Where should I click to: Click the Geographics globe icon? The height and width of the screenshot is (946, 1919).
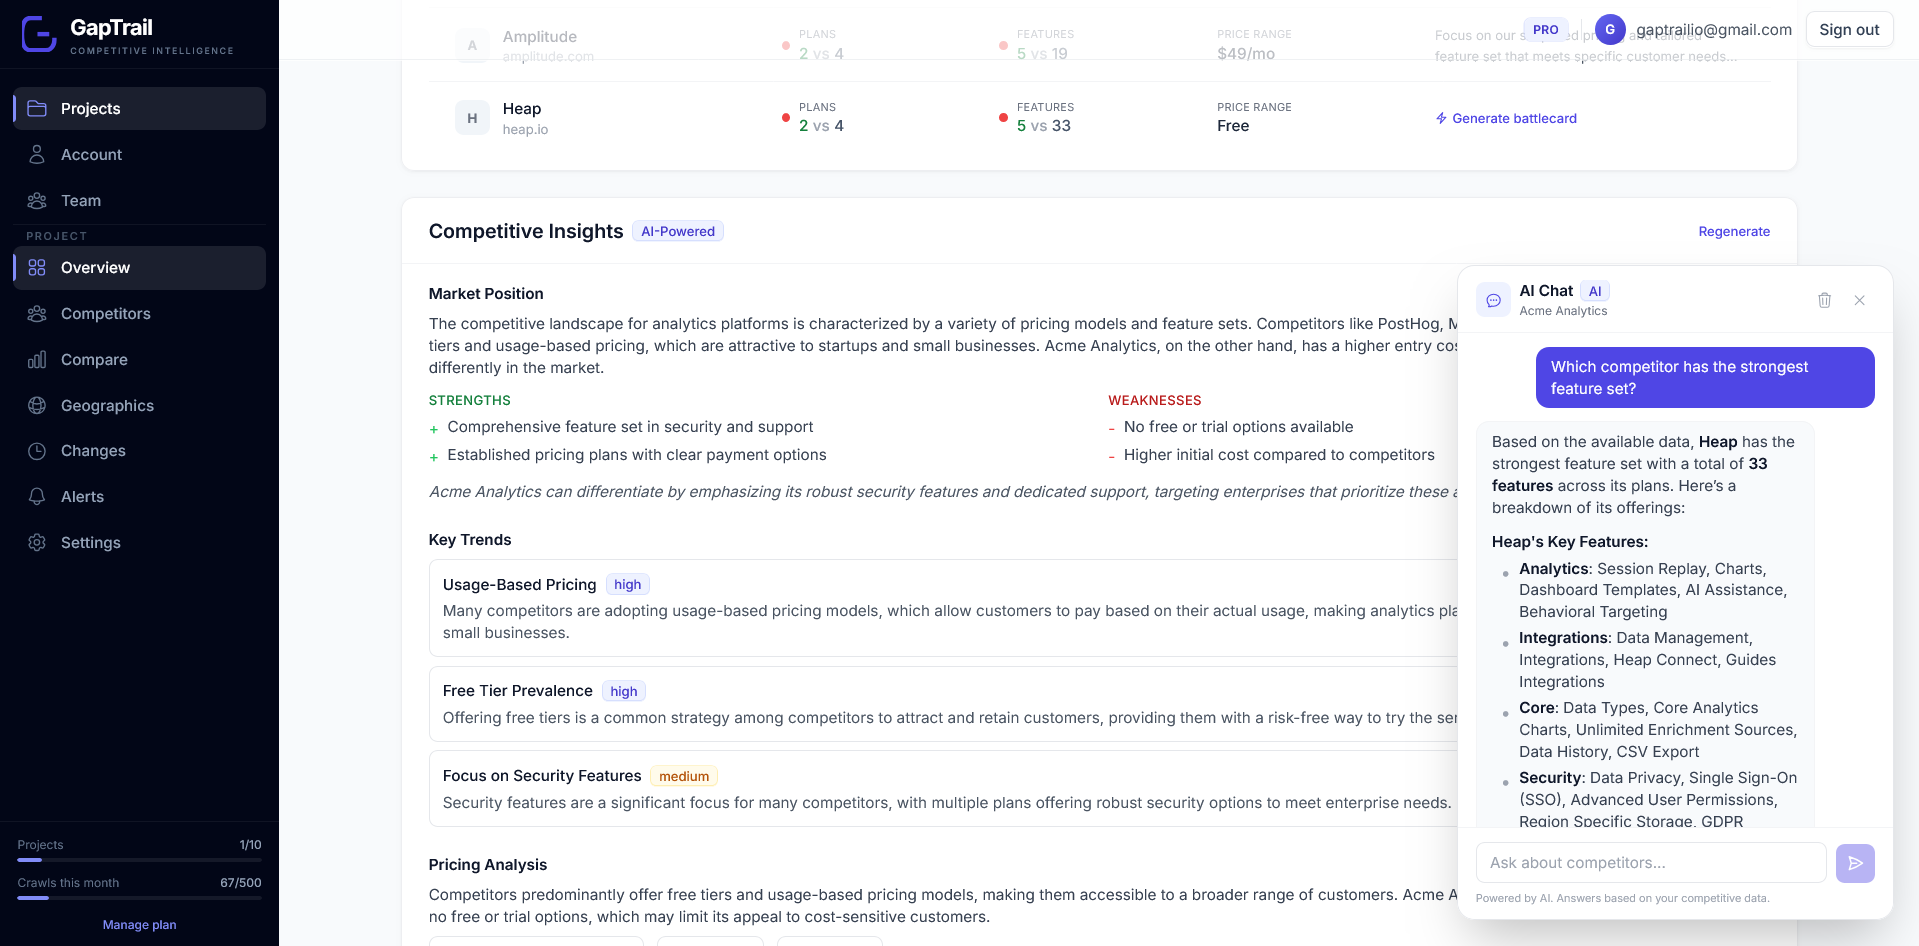pyautogui.click(x=37, y=405)
